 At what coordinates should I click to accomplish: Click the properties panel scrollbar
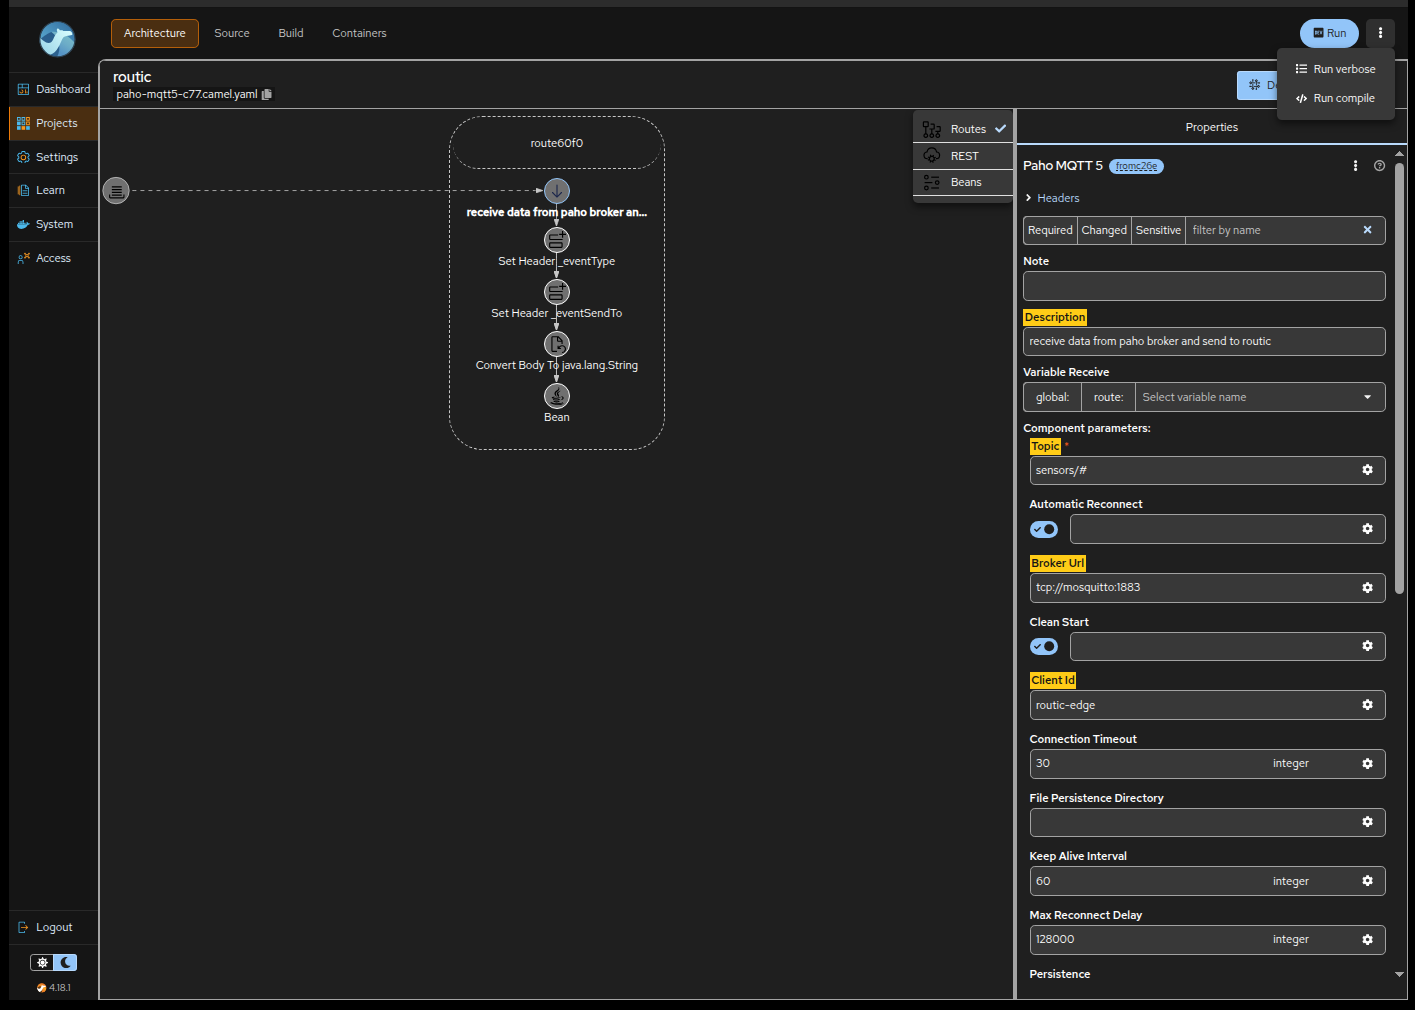pyautogui.click(x=1399, y=377)
